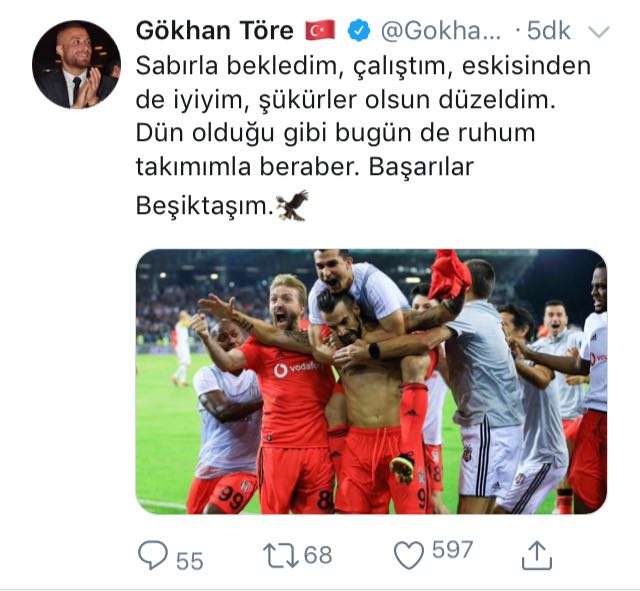Expand tweet options with the chevron arrow
The width and height of the screenshot is (640, 591).
click(599, 32)
